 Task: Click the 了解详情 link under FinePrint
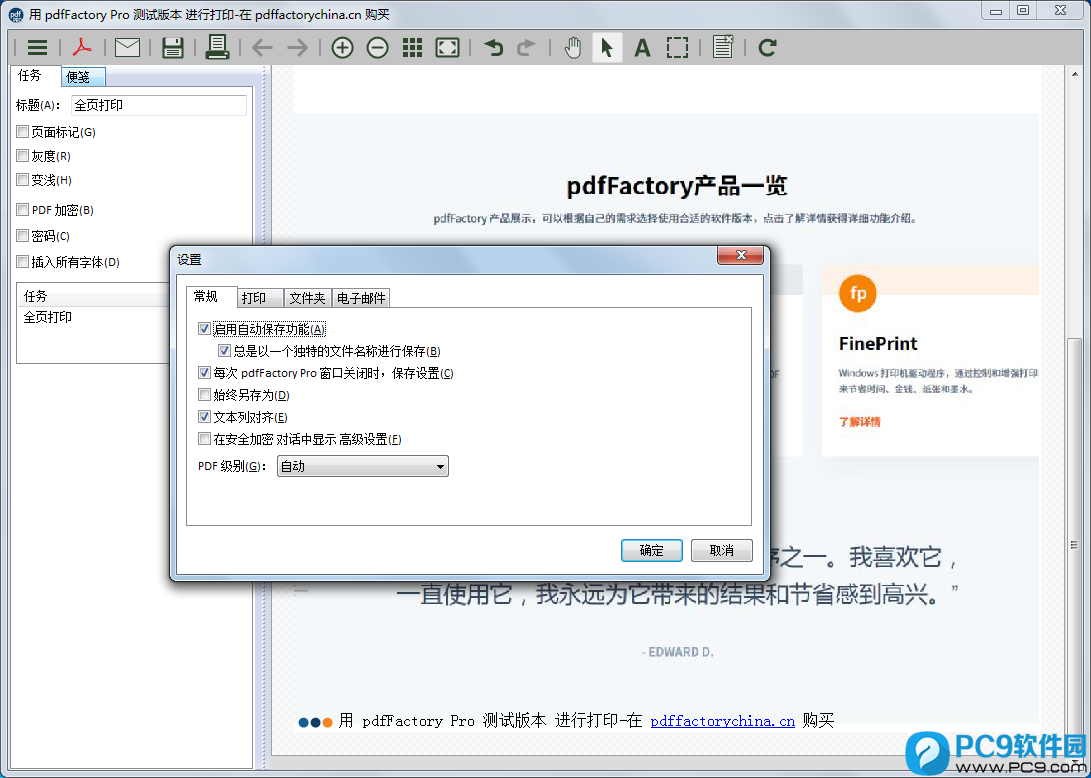click(x=859, y=422)
